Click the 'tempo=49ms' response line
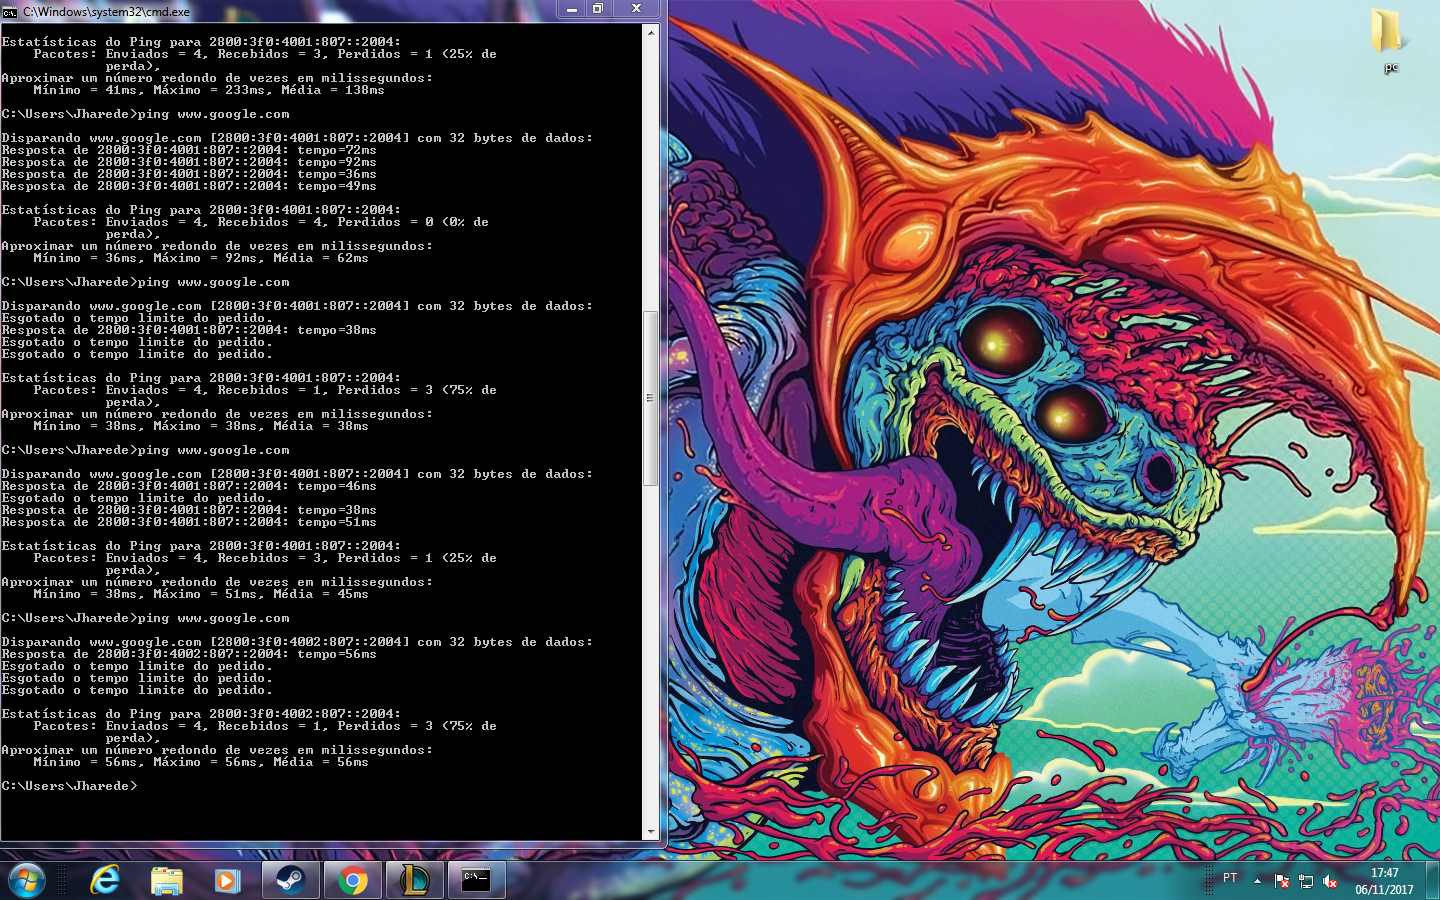Viewport: 1440px width, 900px height. [189, 186]
